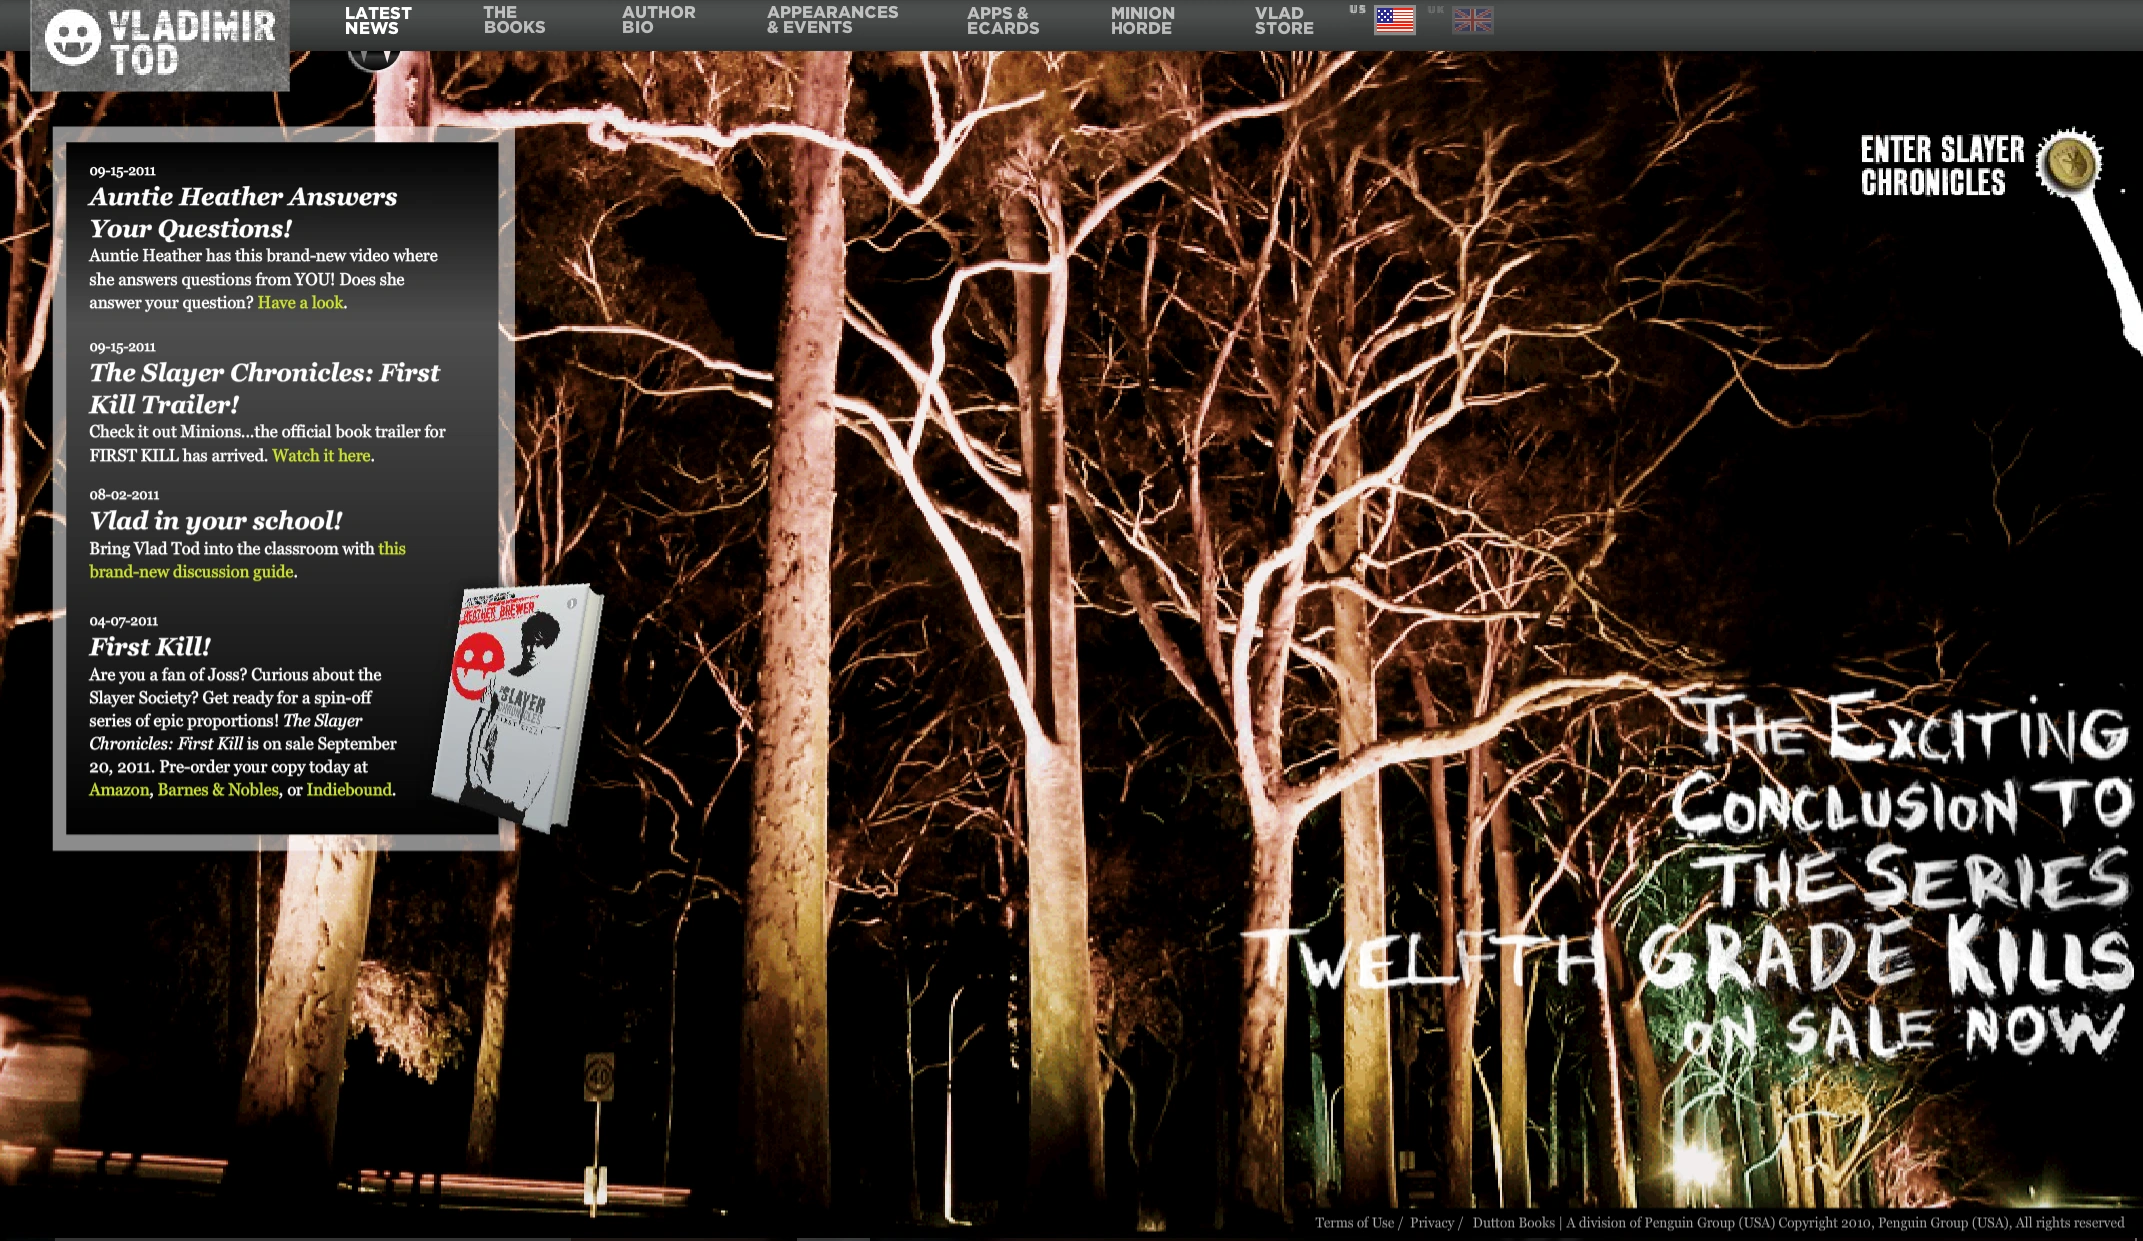2143x1241 pixels.
Task: Open Appearances & Events section
Action: (832, 21)
